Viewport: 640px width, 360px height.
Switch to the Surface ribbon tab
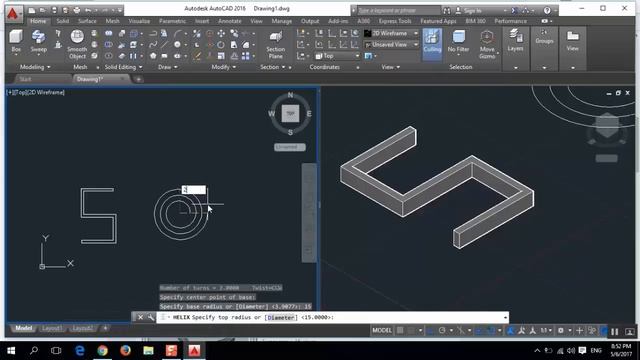point(87,21)
